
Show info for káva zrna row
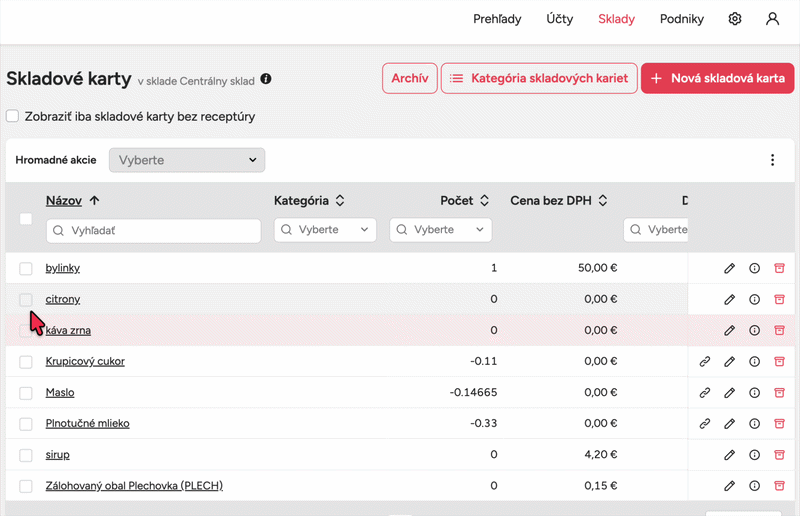755,331
